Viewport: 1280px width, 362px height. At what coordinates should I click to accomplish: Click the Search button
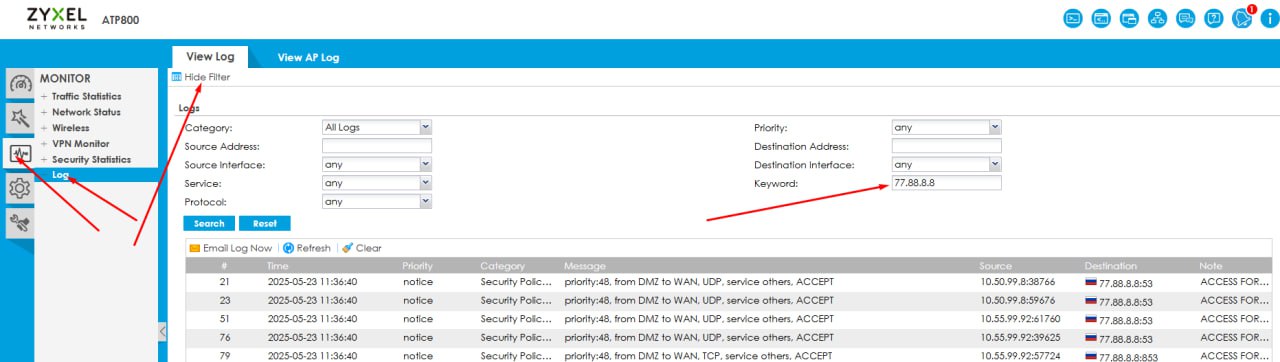click(209, 223)
